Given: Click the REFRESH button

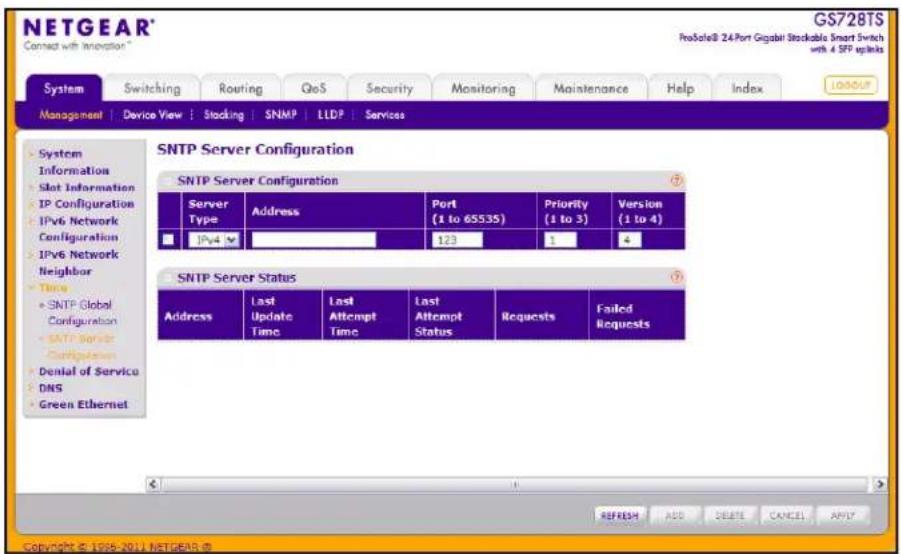Looking at the screenshot, I should point(619,515).
